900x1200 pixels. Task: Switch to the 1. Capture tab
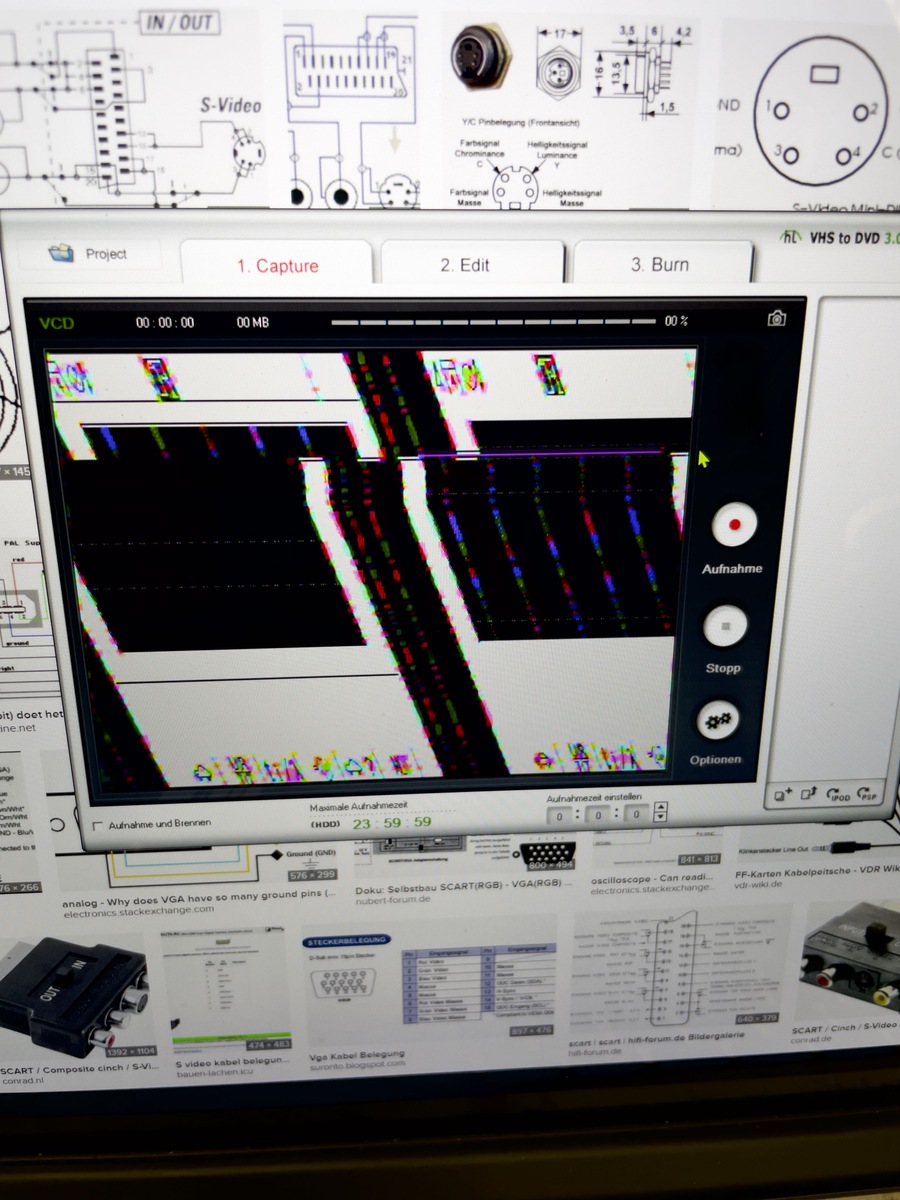coord(277,264)
